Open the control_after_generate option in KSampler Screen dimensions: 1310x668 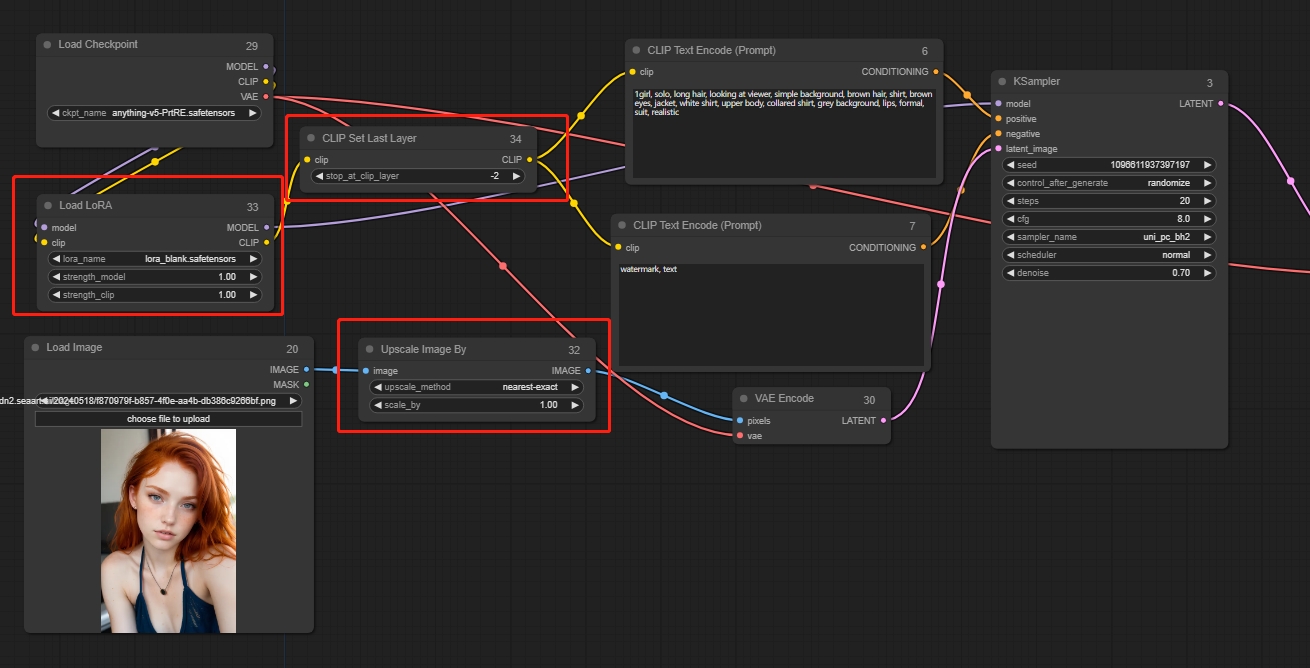click(1108, 183)
